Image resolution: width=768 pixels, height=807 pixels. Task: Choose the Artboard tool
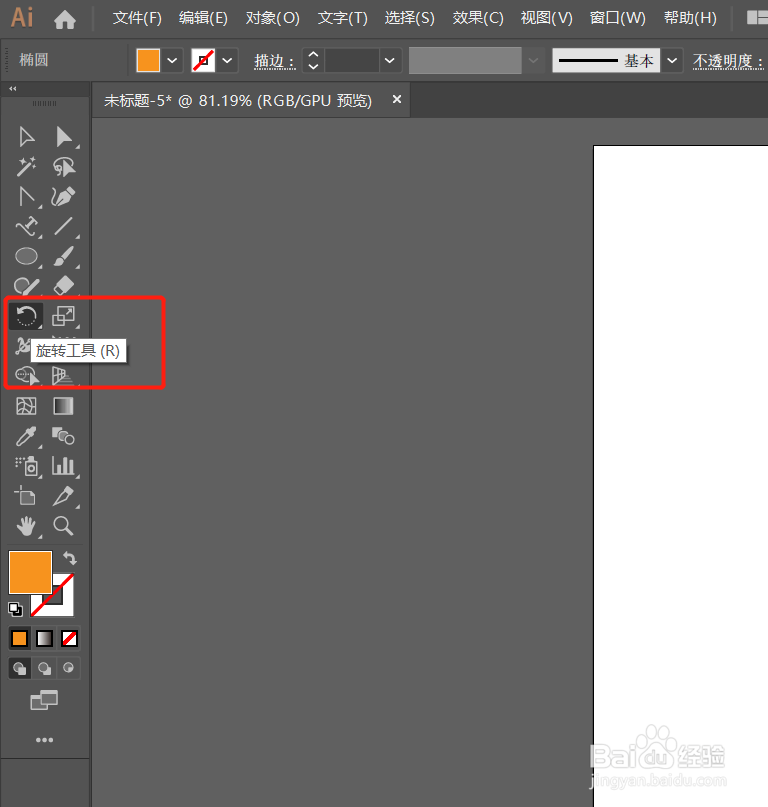point(25,496)
